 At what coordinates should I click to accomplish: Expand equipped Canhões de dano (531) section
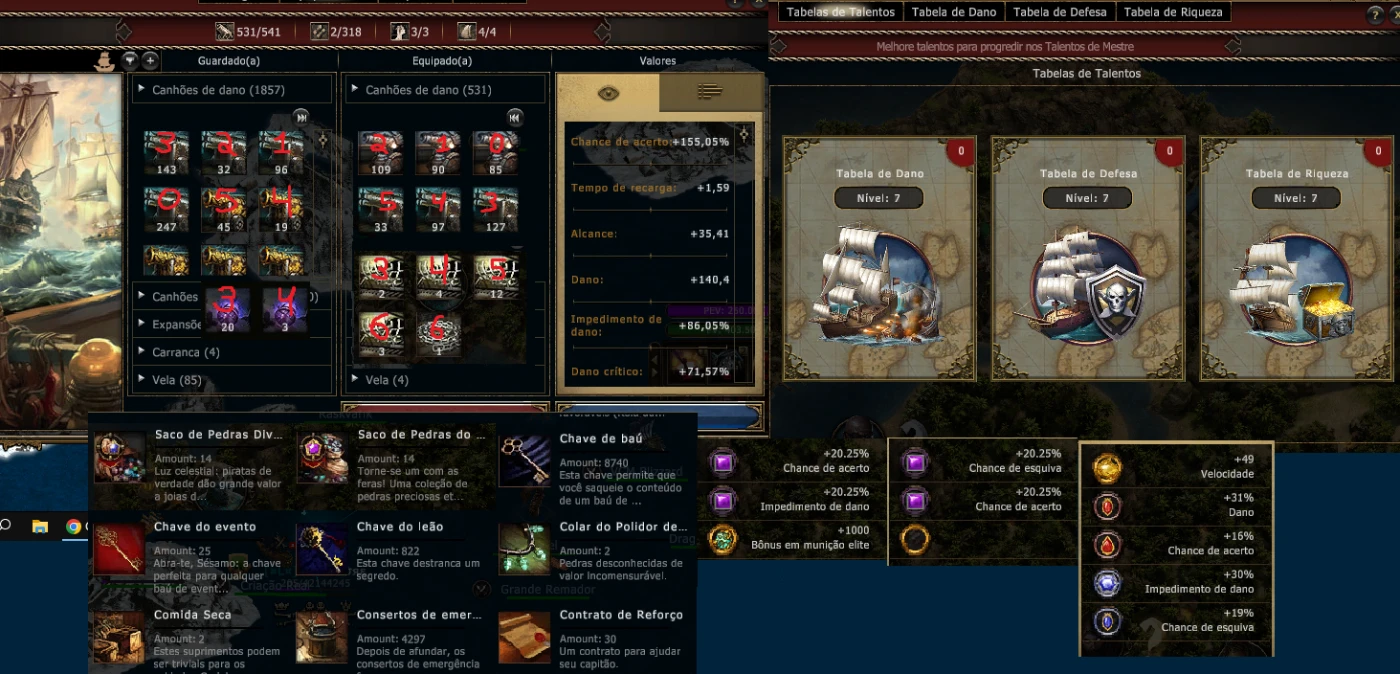pos(445,89)
